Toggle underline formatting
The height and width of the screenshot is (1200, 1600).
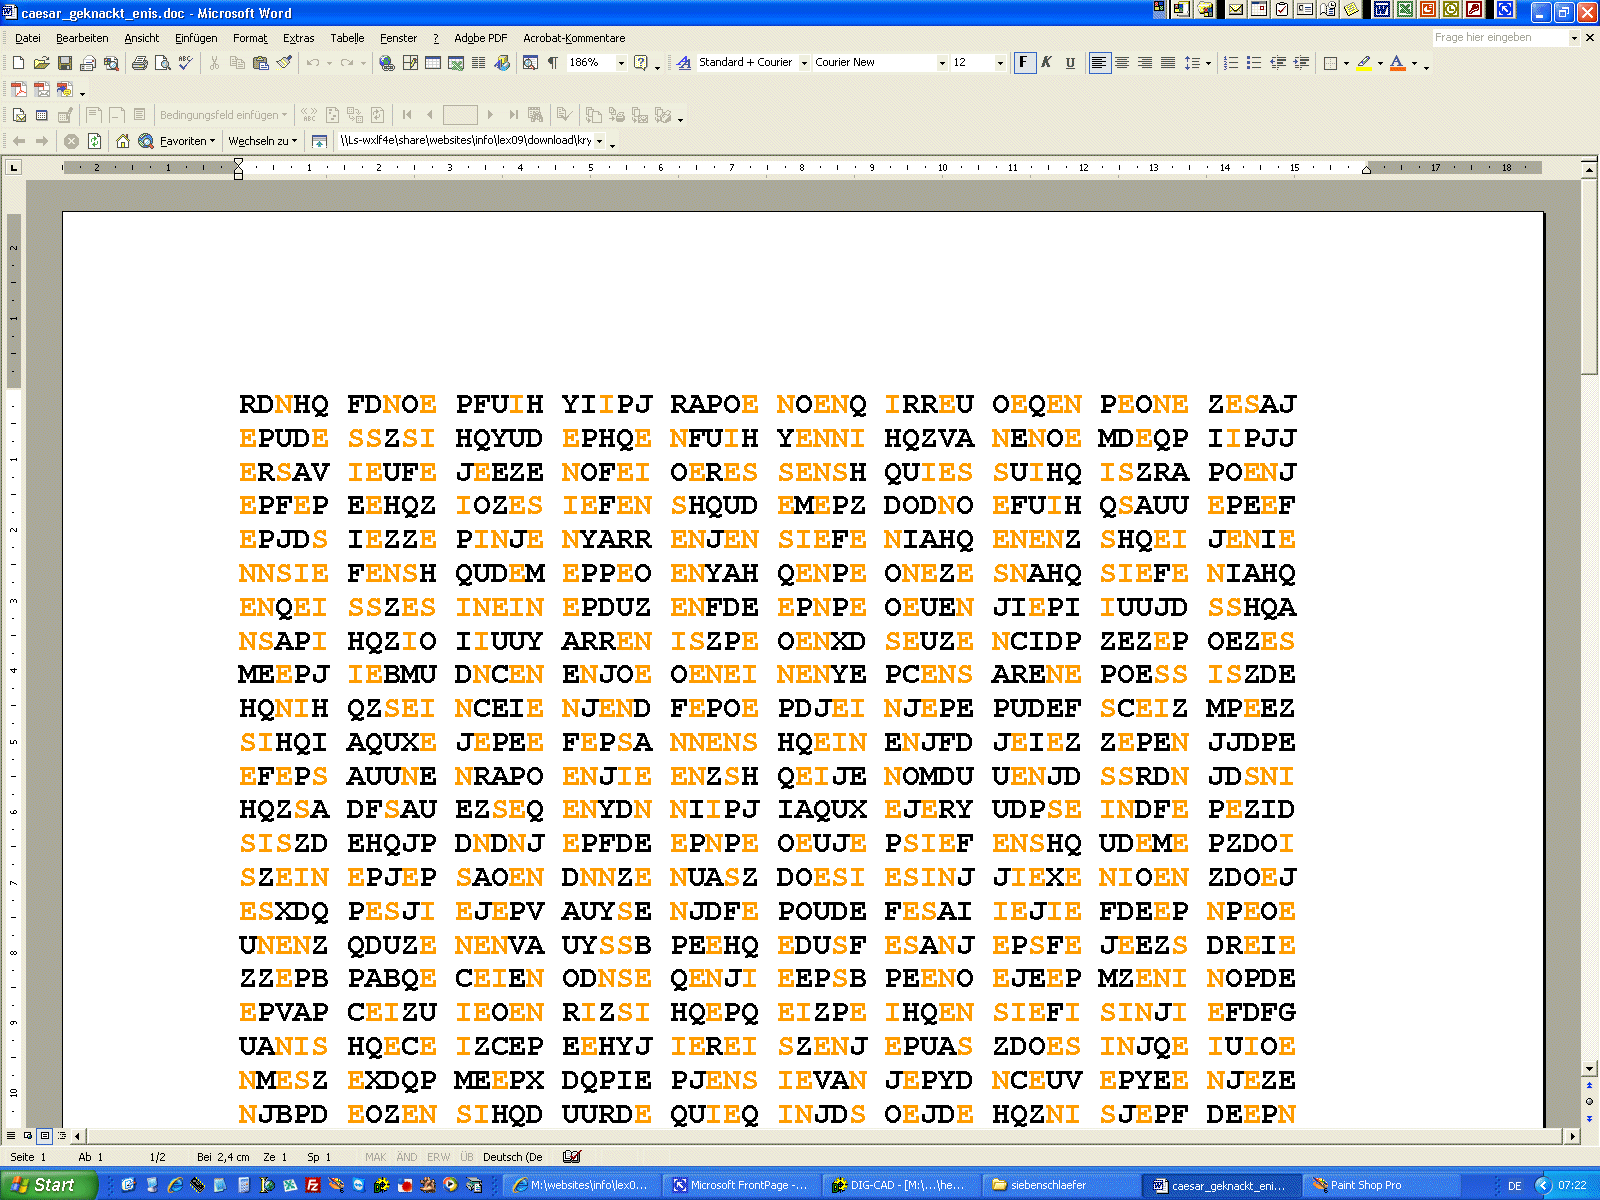(x=1070, y=63)
